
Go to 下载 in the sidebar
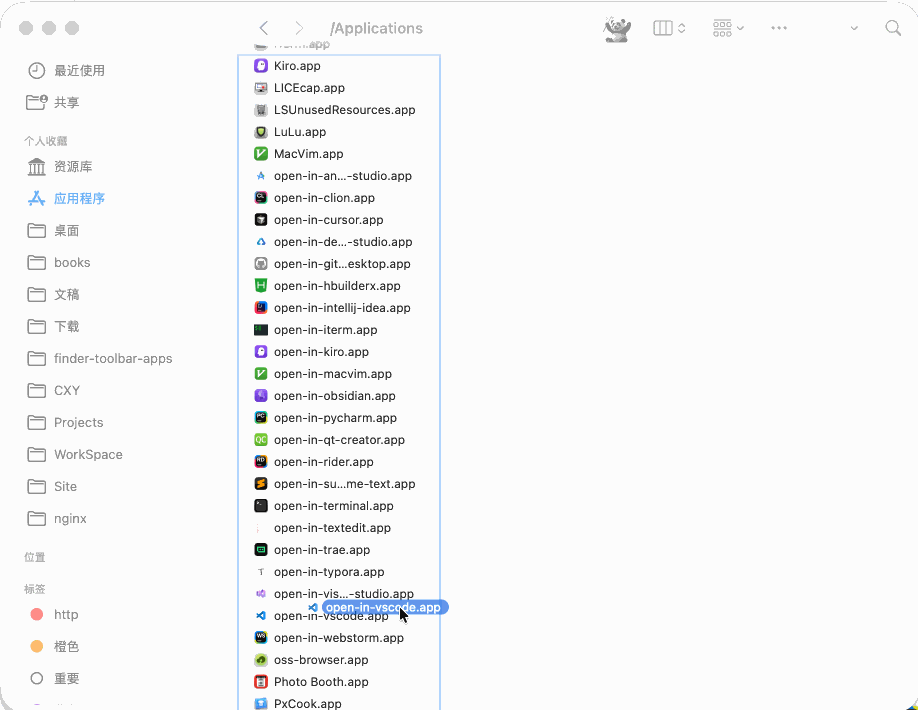[x=66, y=326]
